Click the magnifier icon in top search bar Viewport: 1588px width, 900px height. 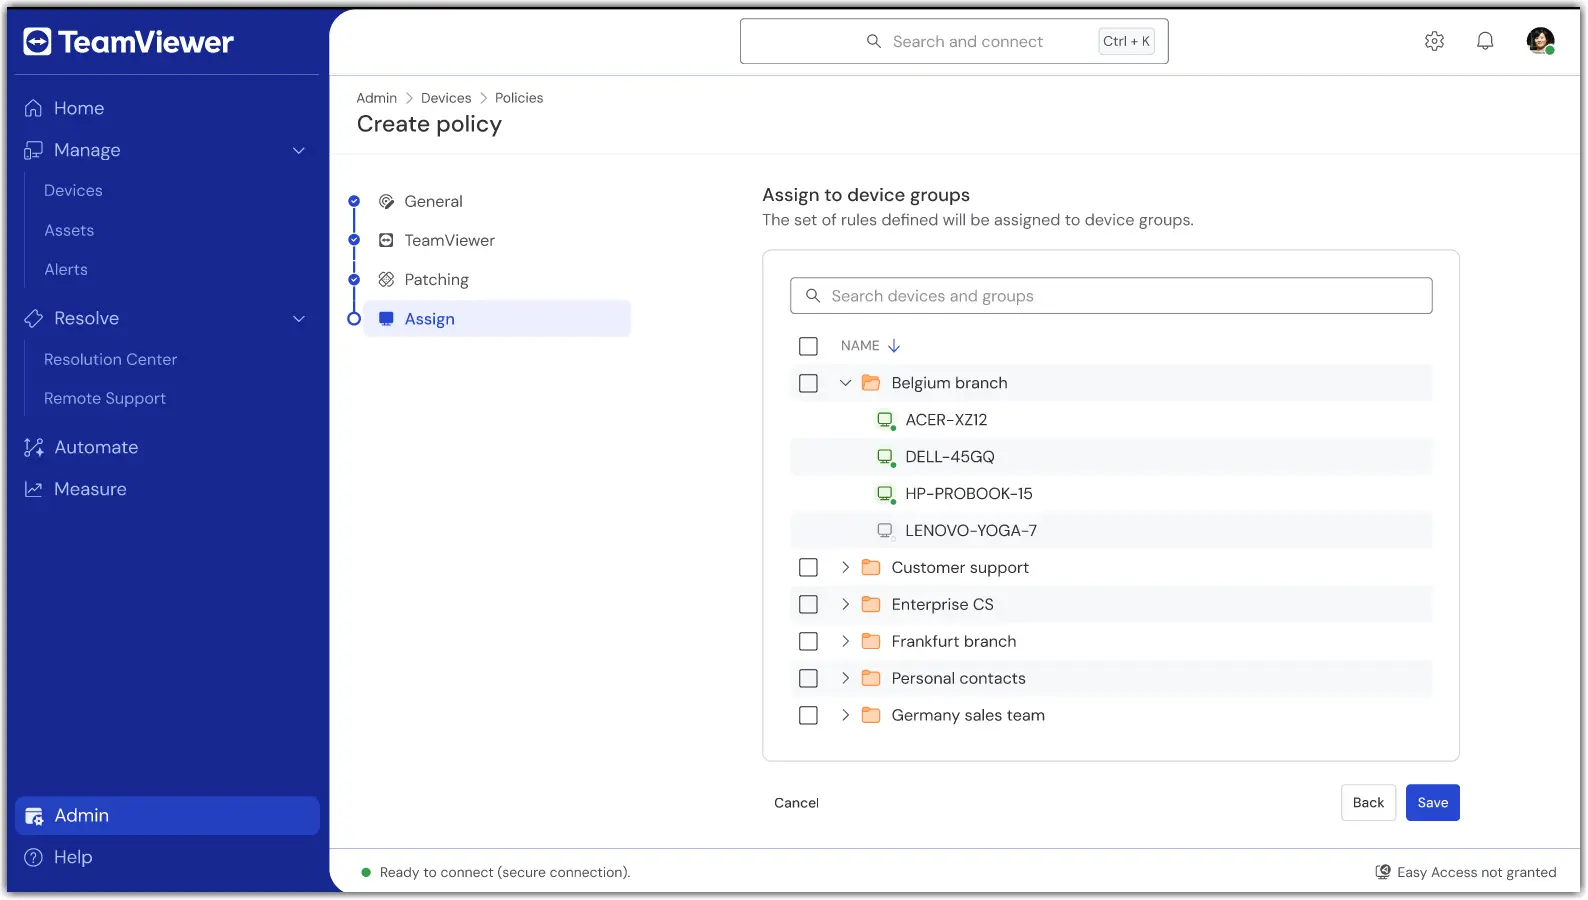click(873, 41)
